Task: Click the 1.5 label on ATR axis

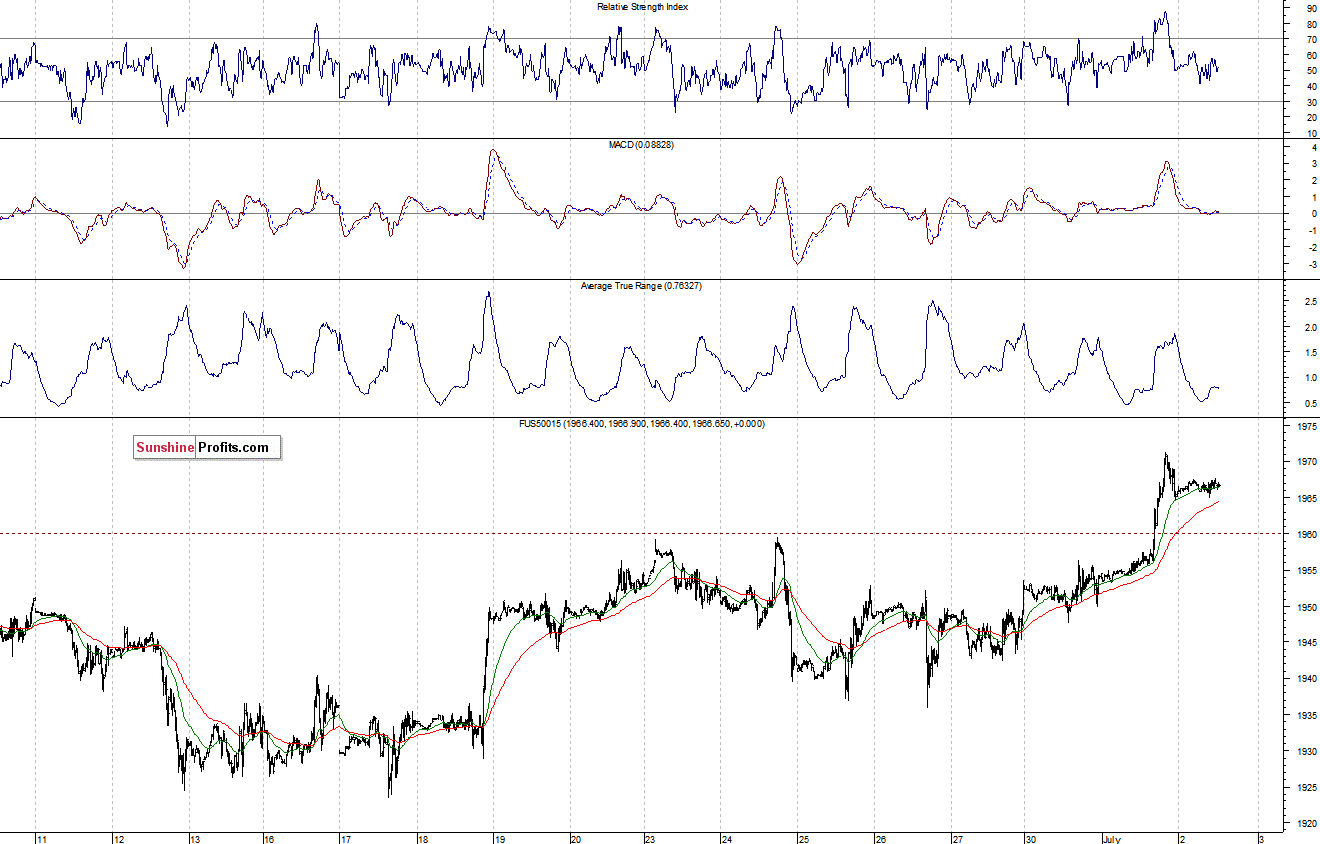Action: (1310, 353)
